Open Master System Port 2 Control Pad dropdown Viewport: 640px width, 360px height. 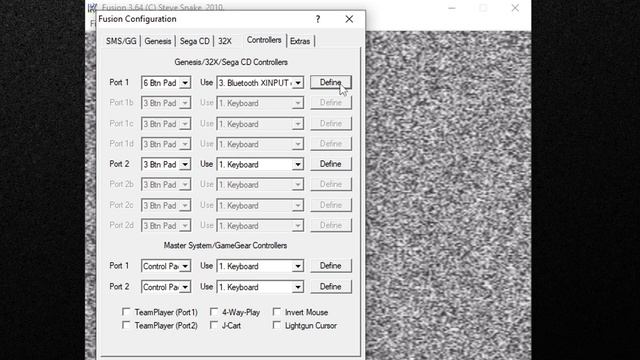(166, 287)
